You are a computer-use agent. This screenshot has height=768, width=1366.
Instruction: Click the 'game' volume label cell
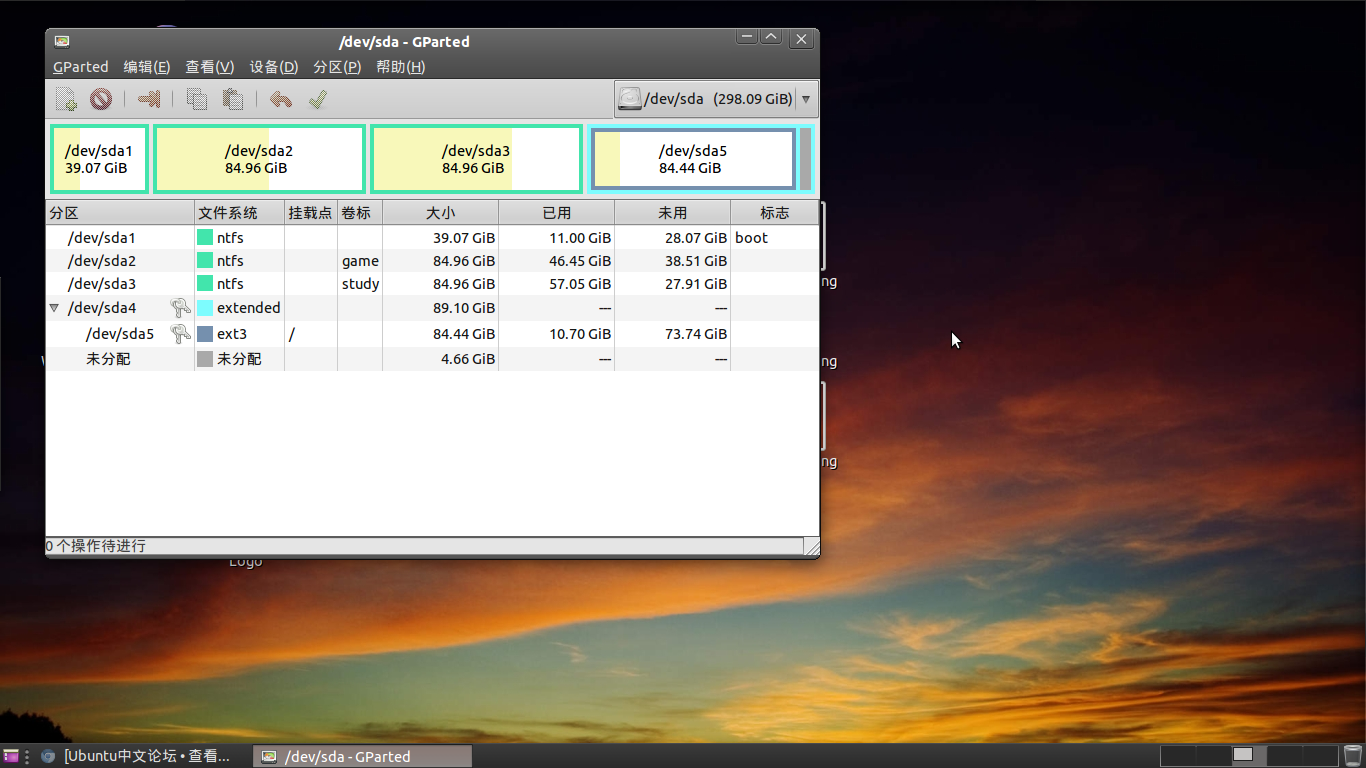[360, 261]
